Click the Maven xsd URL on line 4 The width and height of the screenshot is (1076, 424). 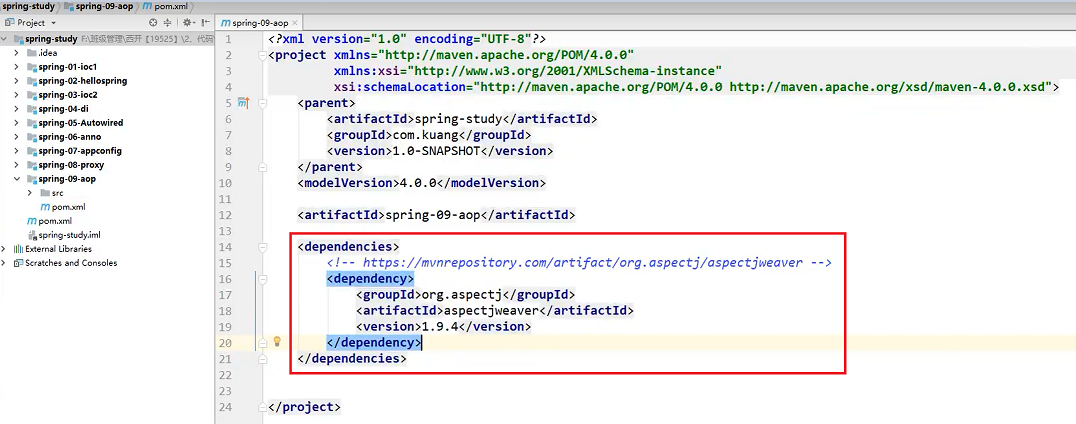click(890, 87)
